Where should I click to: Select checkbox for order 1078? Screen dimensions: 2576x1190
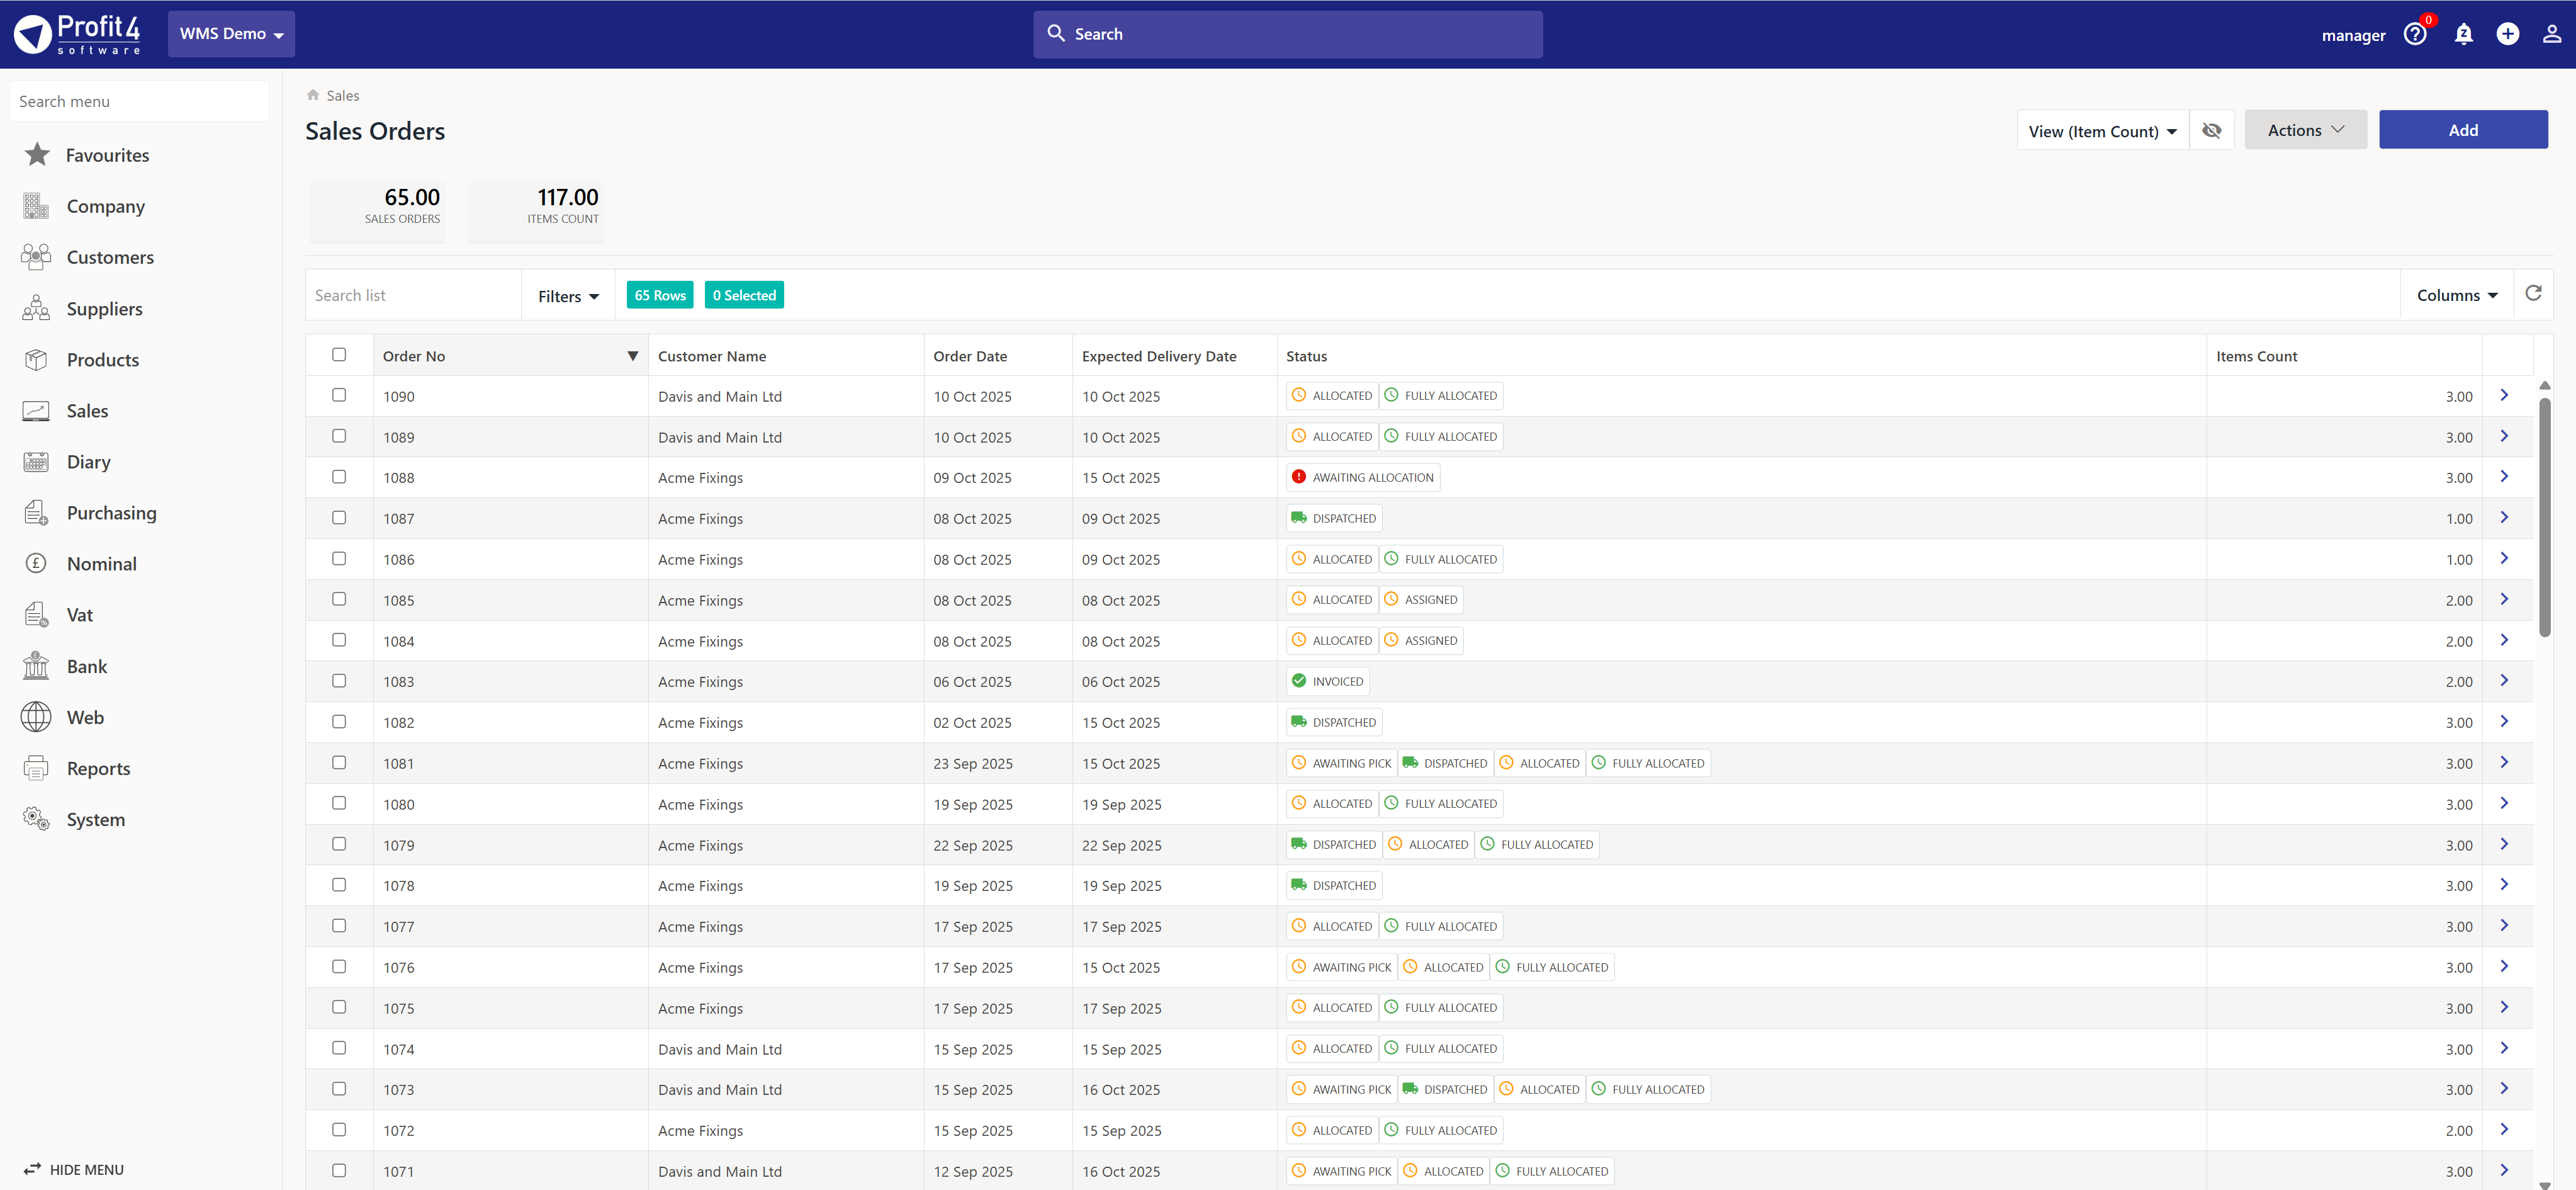339,884
